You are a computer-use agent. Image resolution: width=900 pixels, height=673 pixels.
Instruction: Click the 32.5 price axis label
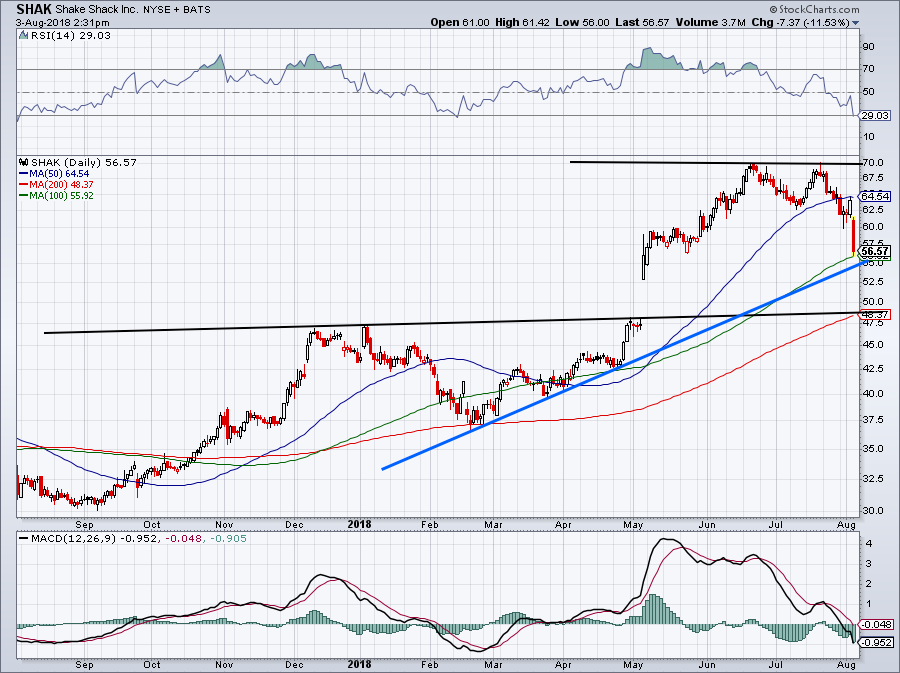[x=872, y=479]
